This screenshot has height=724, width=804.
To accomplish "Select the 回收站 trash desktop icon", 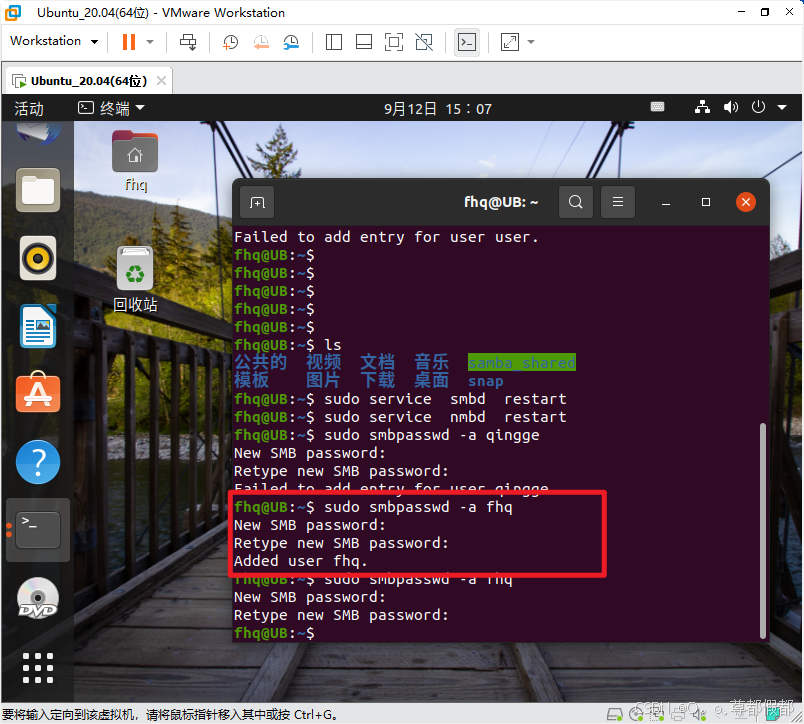I will coord(135,279).
